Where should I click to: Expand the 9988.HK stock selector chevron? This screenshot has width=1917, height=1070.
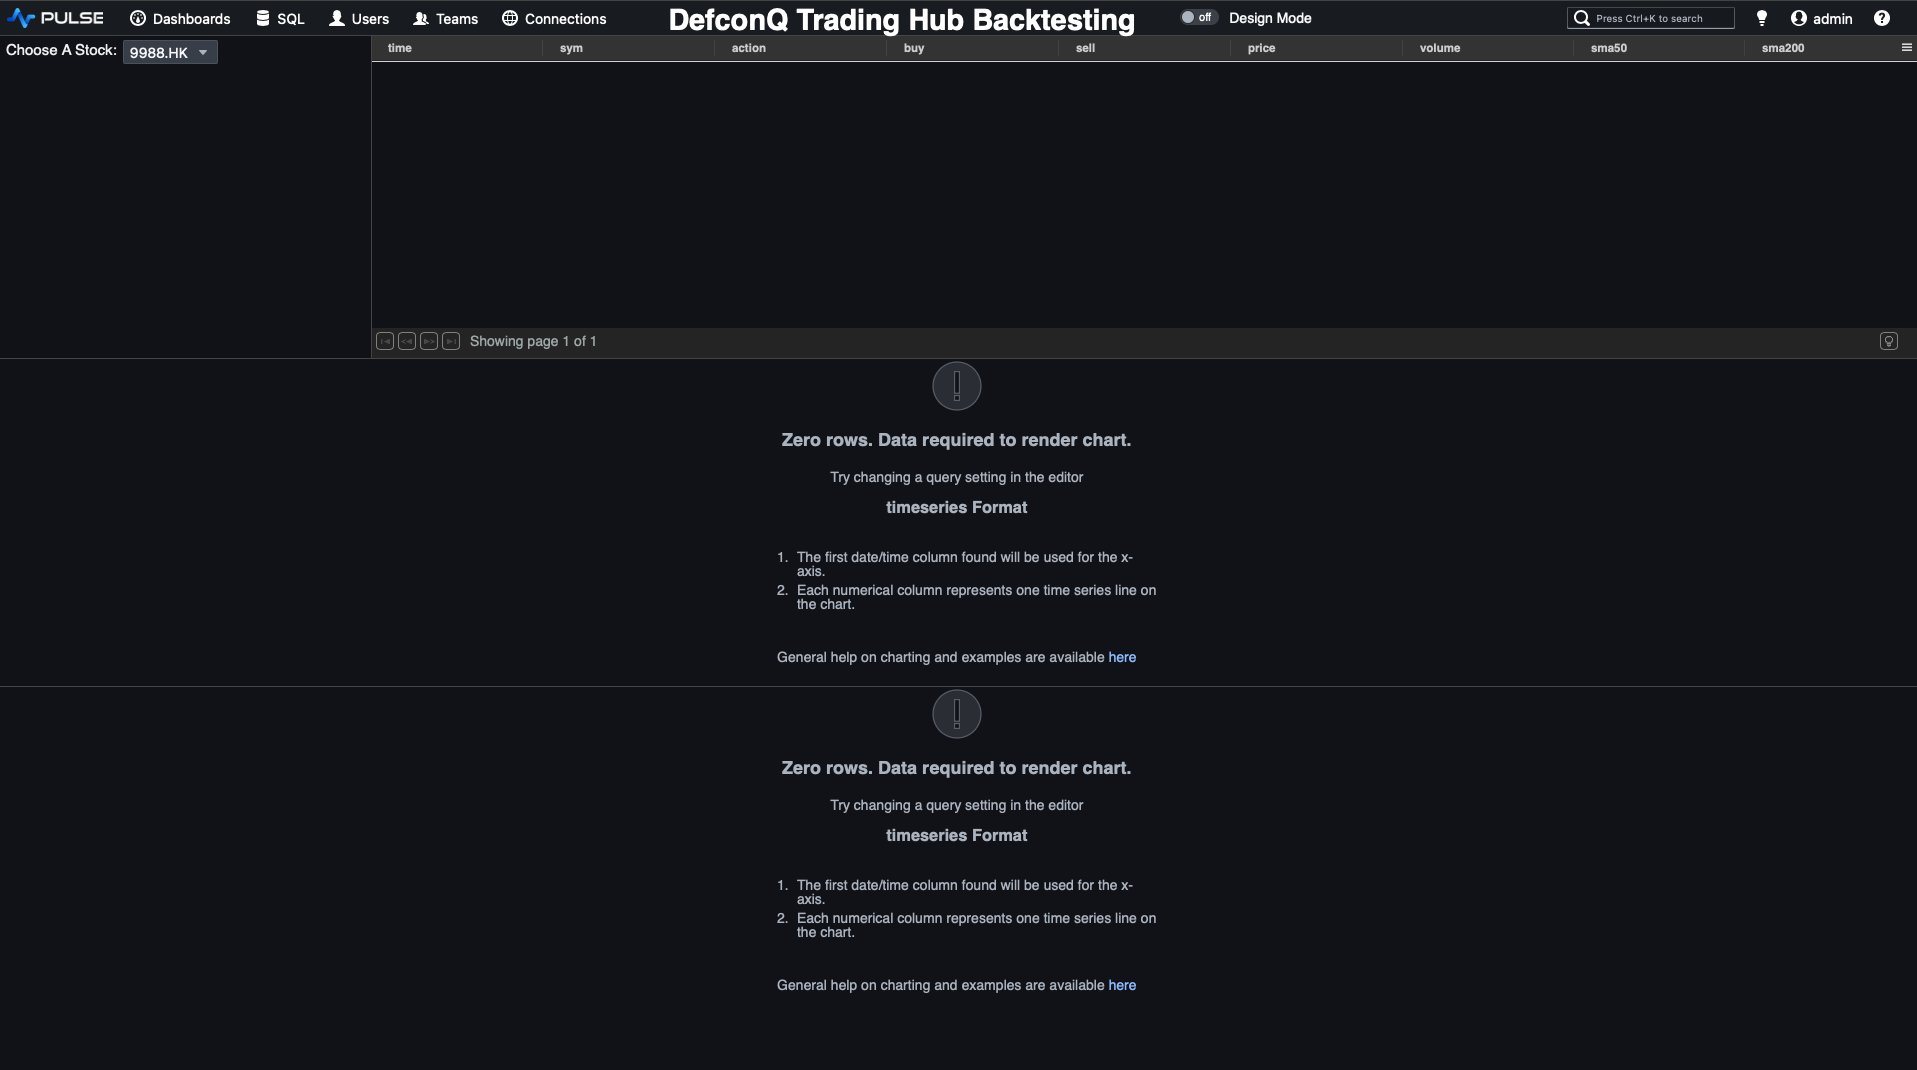(204, 53)
